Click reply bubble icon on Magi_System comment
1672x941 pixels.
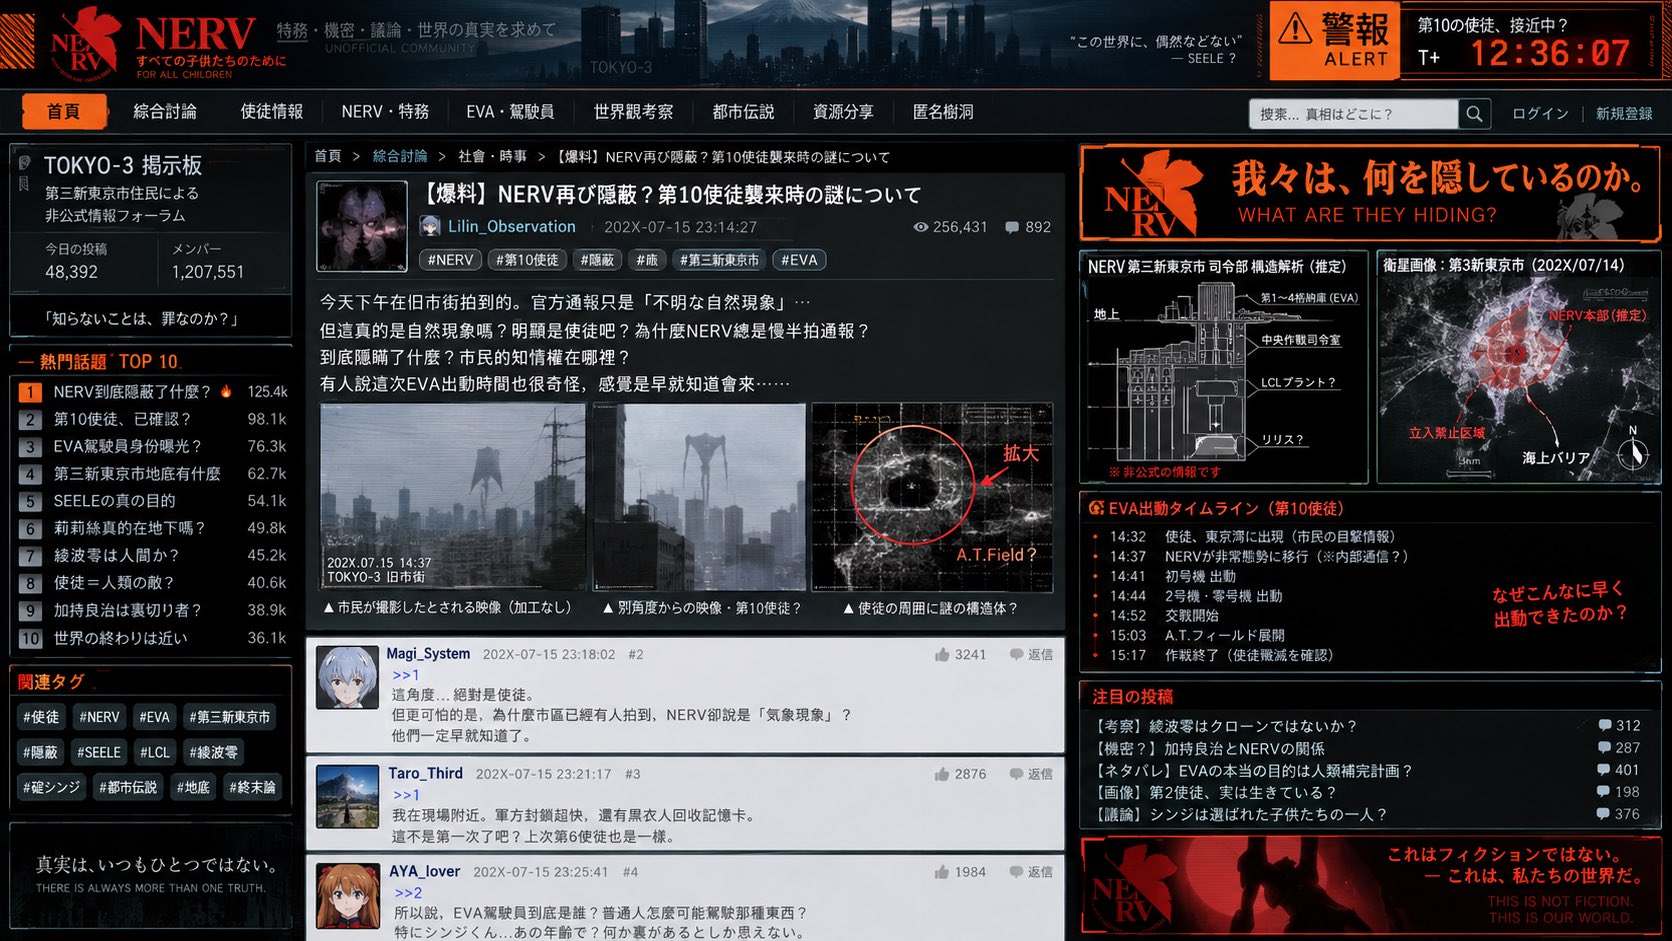(1016, 654)
